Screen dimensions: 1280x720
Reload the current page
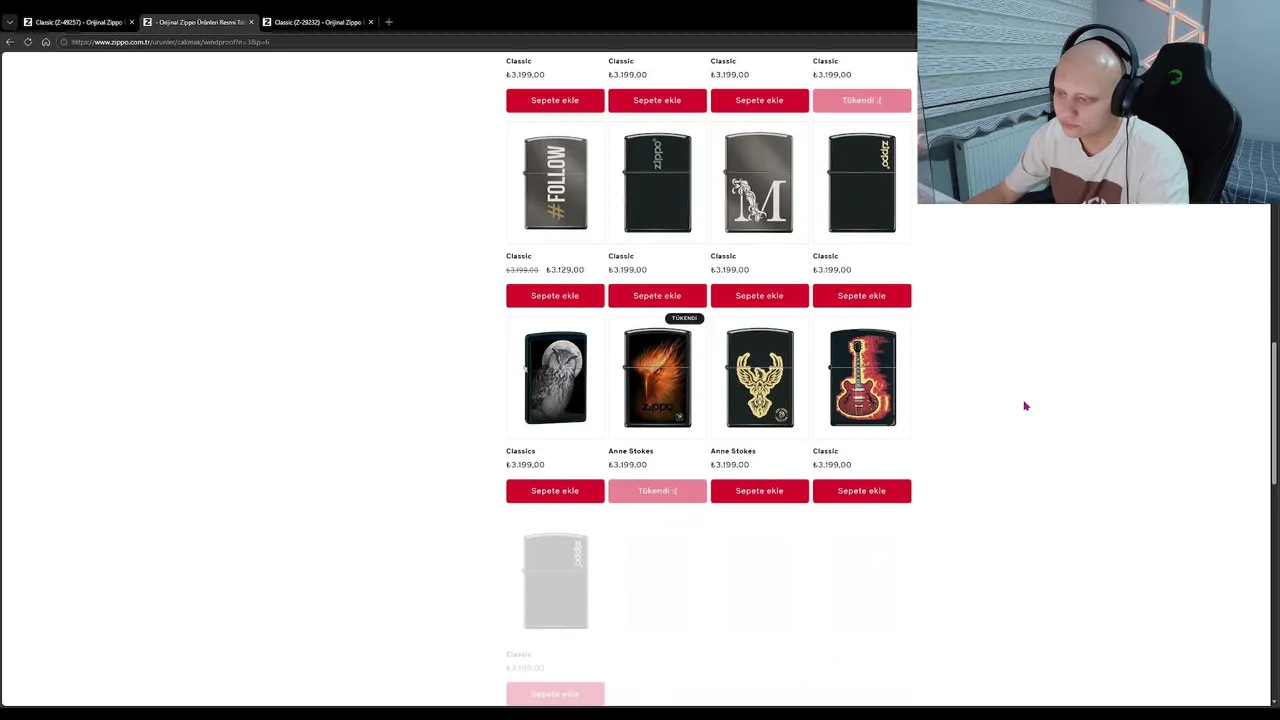pyautogui.click(x=28, y=42)
